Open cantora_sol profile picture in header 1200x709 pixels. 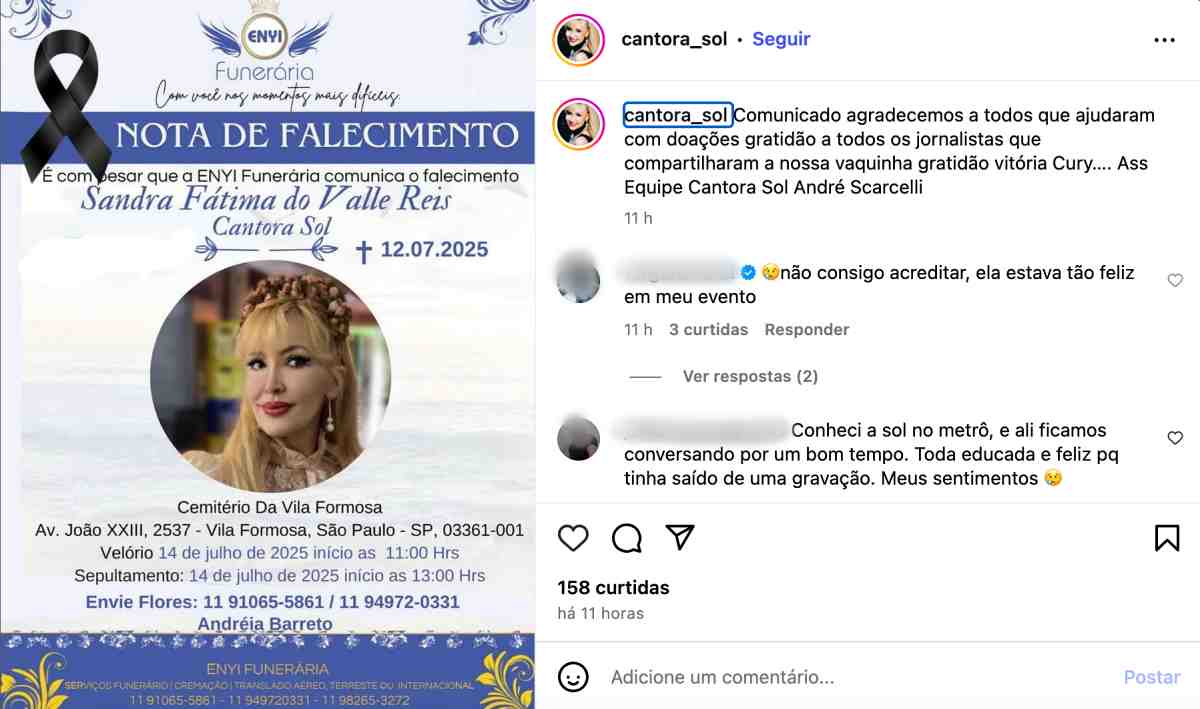[x=579, y=40]
